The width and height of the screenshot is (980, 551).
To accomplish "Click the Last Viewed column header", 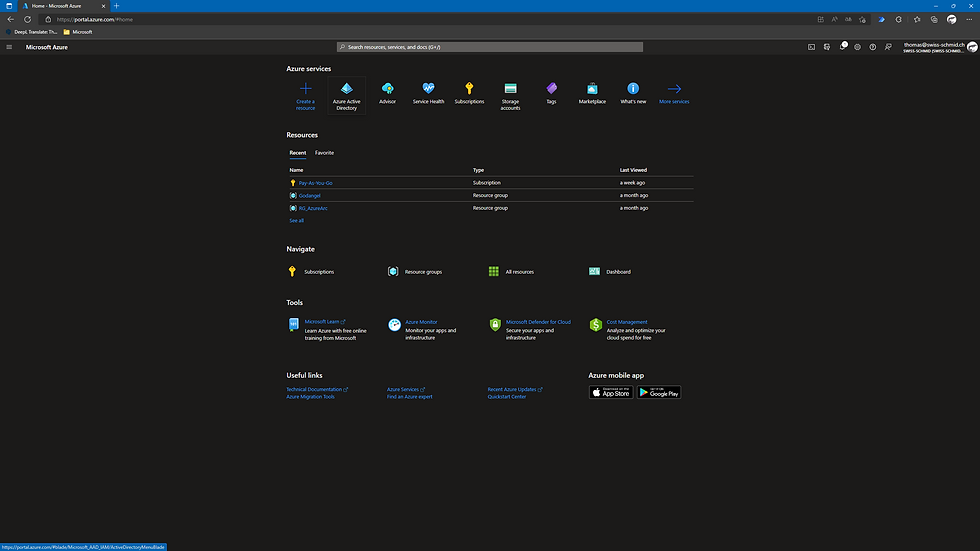I will [633, 170].
